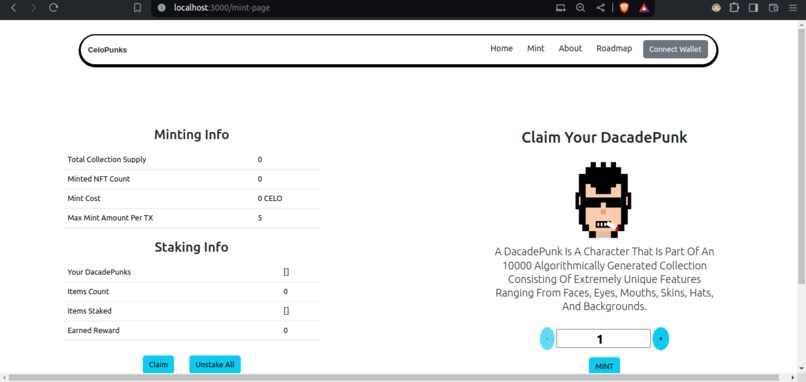The width and height of the screenshot is (806, 382).
Task: Open the site information icon
Action: (162, 8)
